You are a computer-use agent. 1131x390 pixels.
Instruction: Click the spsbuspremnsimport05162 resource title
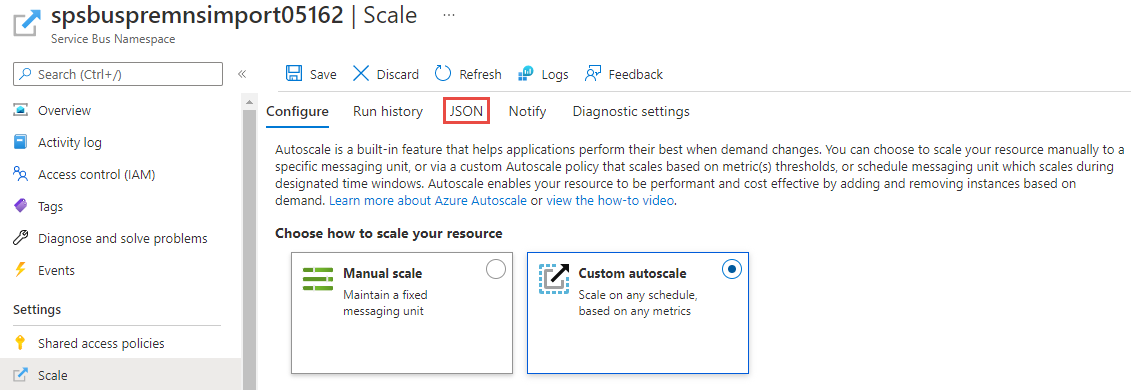[197, 16]
